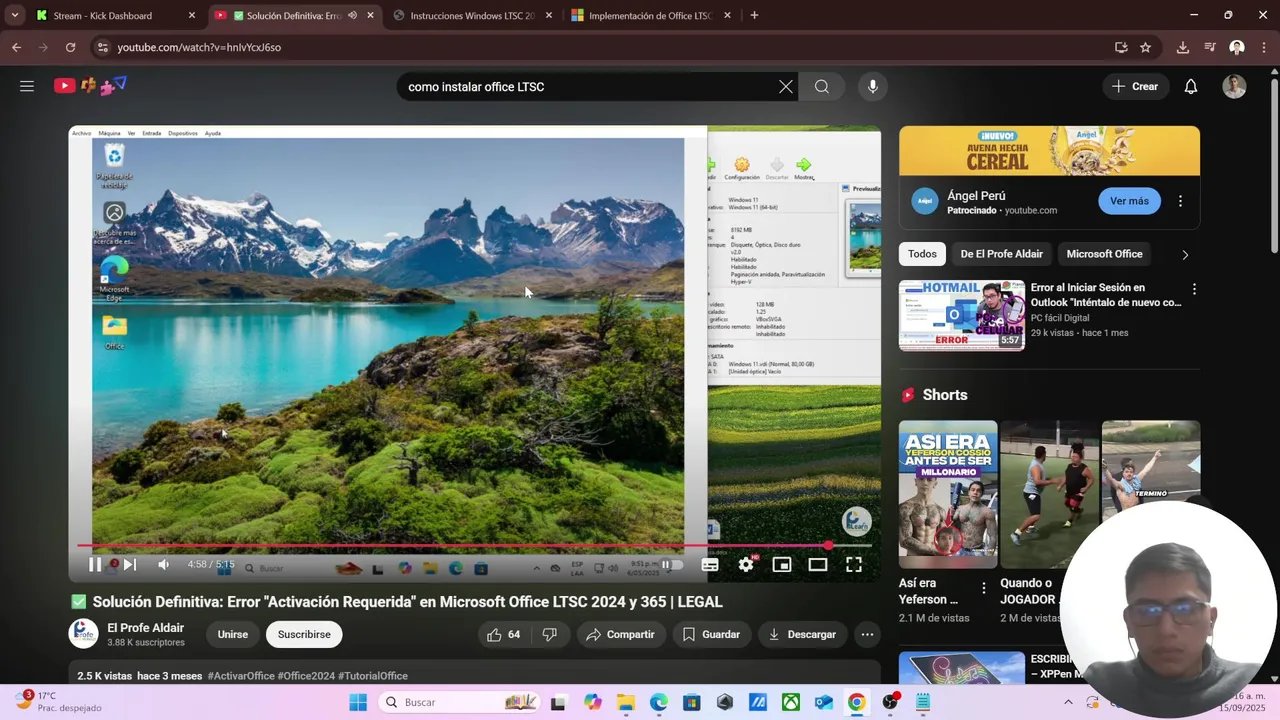Open the Crear menu

(x=1136, y=87)
